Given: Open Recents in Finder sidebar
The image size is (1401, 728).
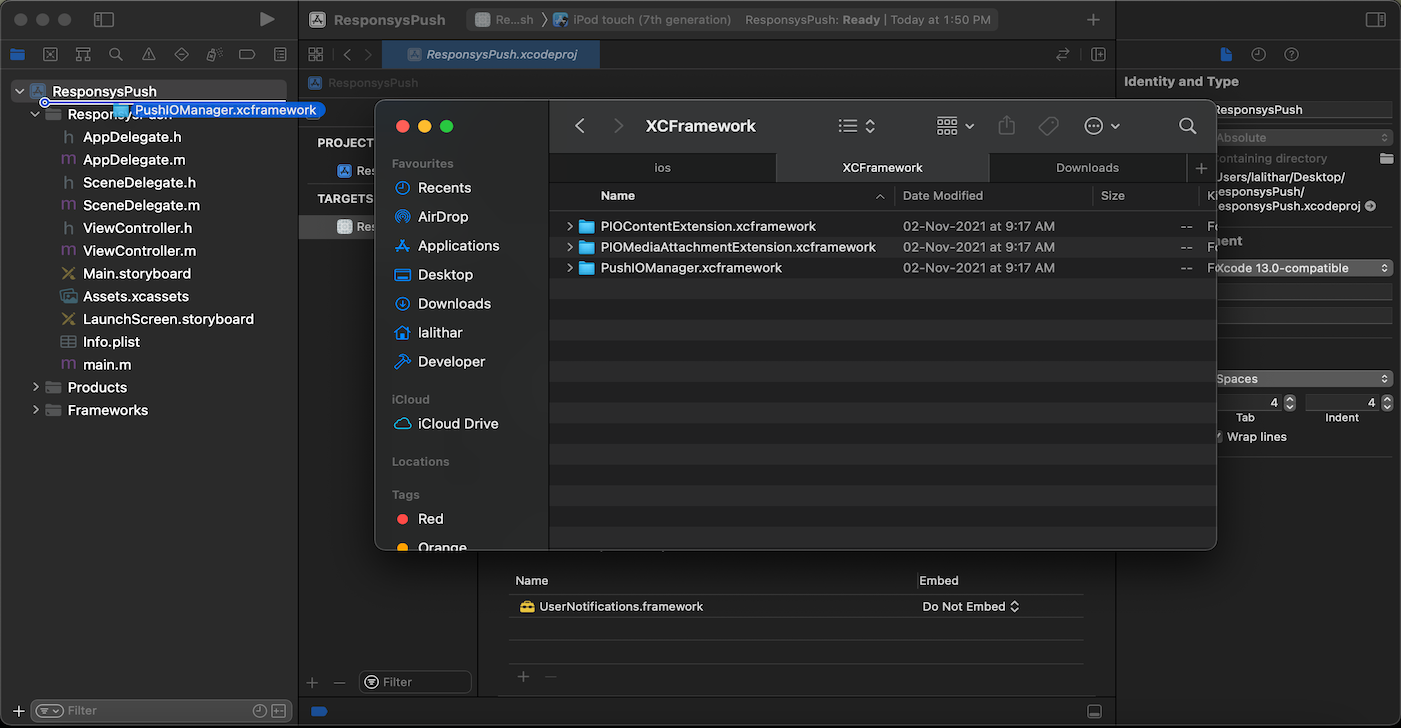Looking at the screenshot, I should [444, 188].
